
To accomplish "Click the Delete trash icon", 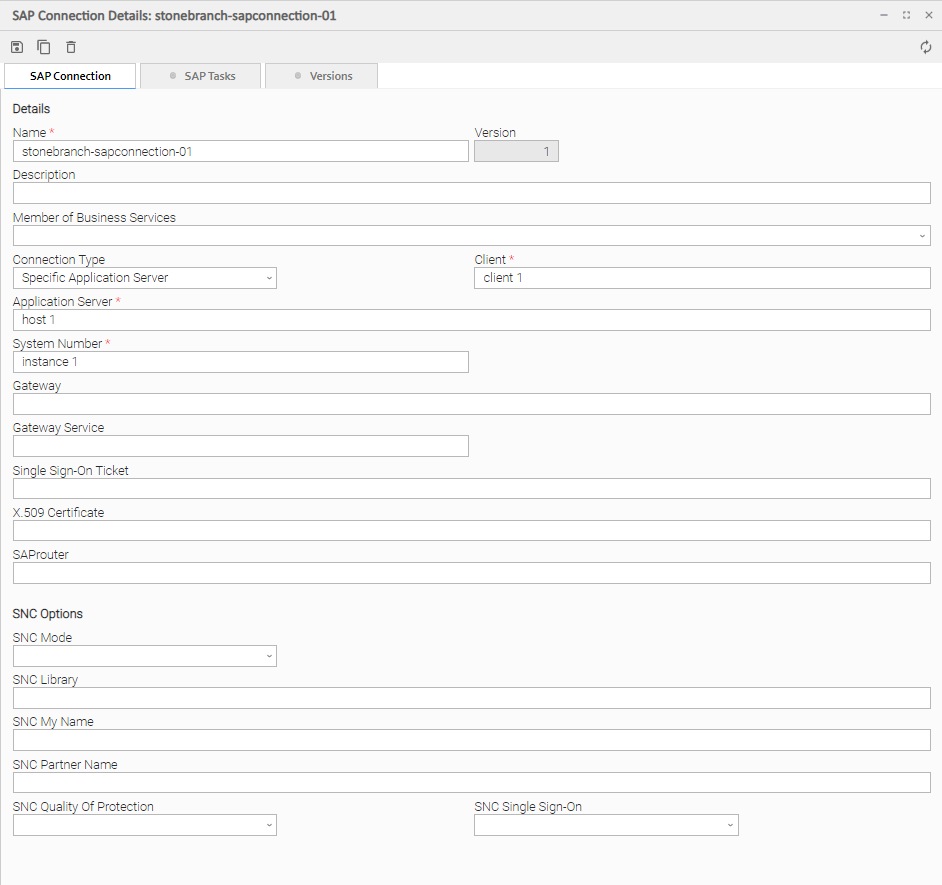I will pyautogui.click(x=71, y=47).
